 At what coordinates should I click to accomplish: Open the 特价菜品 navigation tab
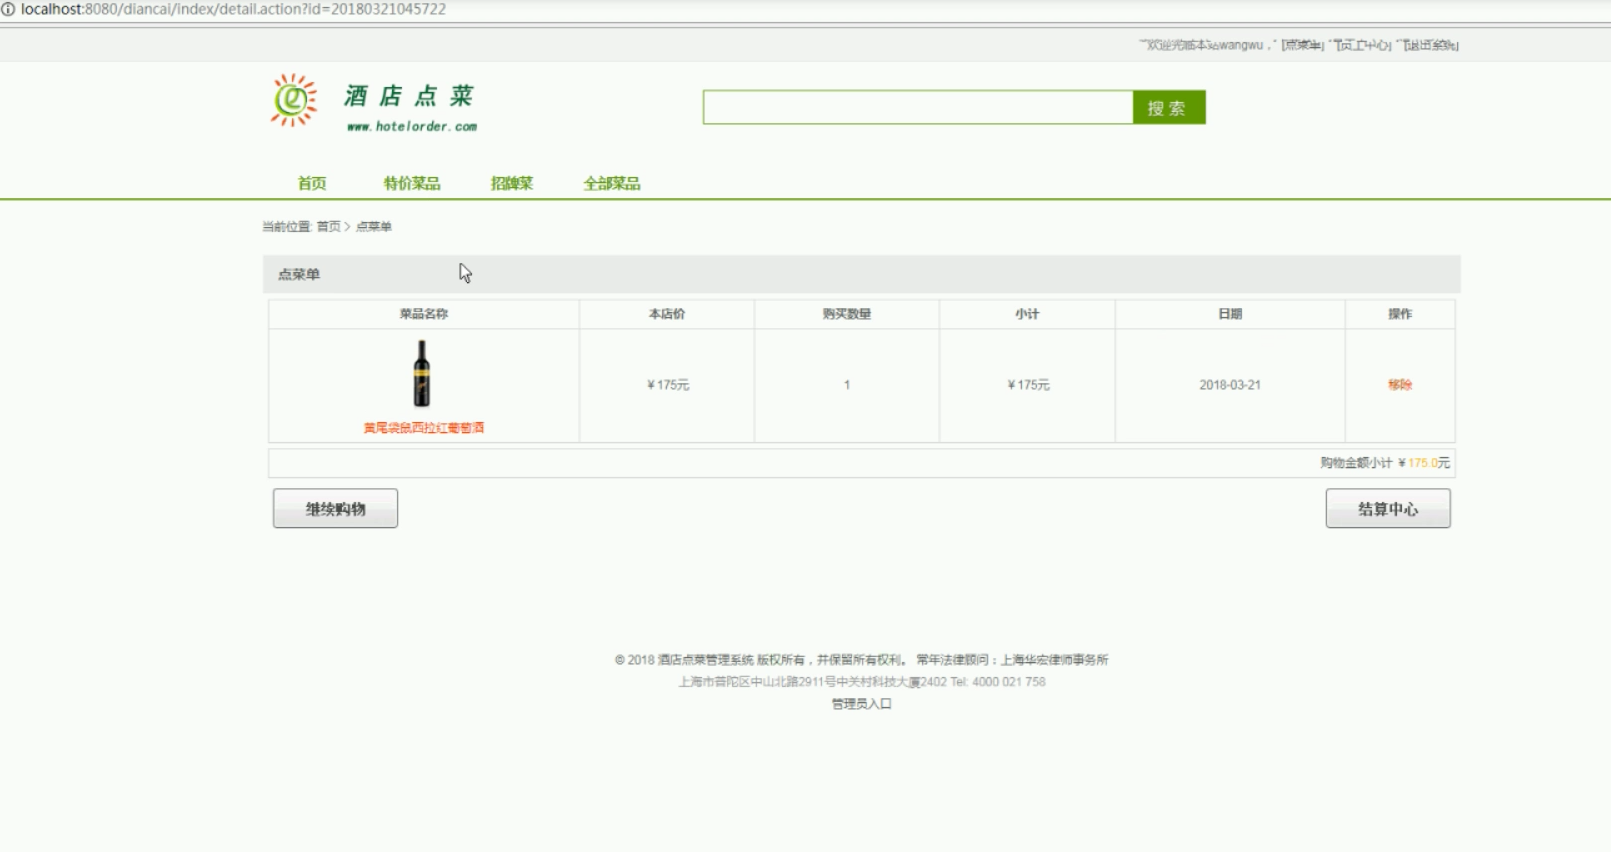[411, 183]
